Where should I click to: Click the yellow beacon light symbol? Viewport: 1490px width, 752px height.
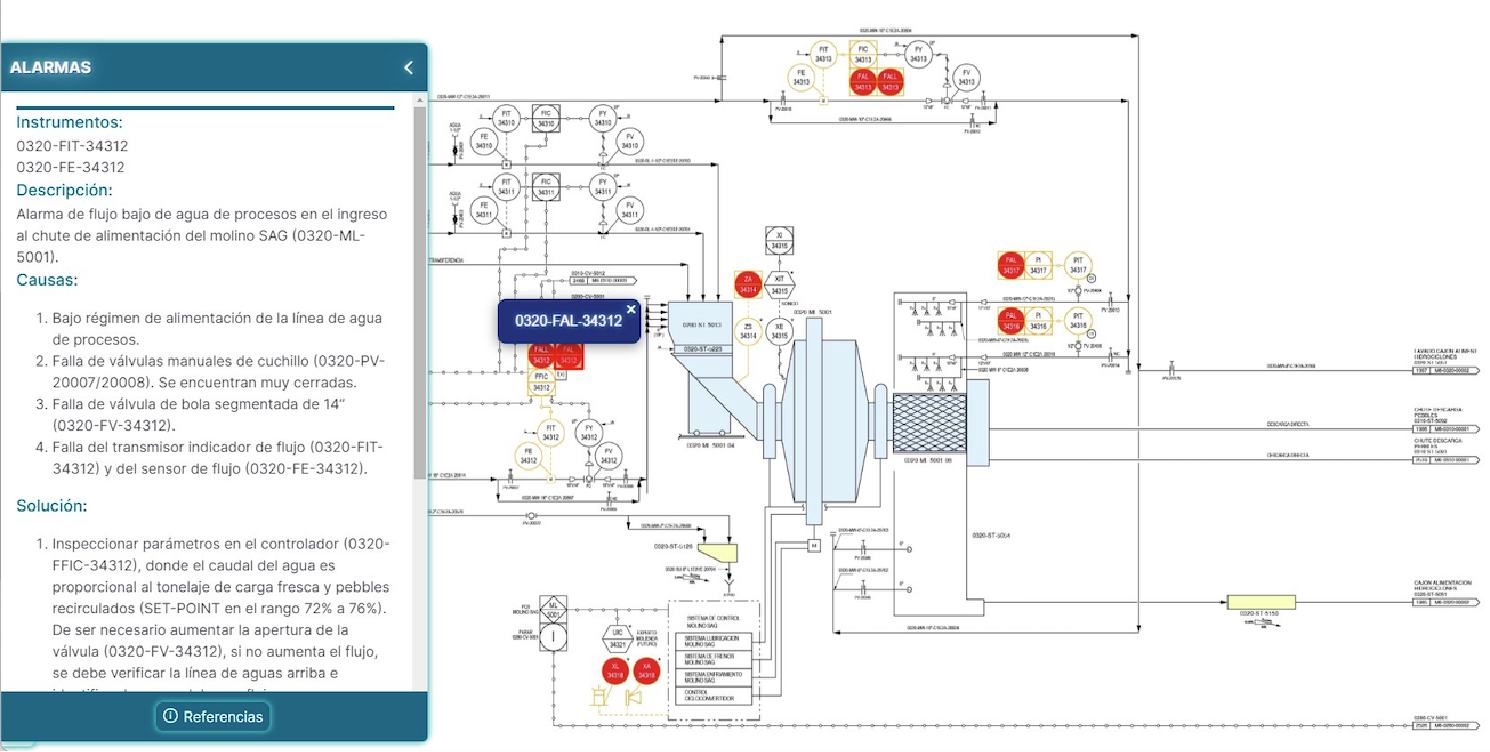600,698
